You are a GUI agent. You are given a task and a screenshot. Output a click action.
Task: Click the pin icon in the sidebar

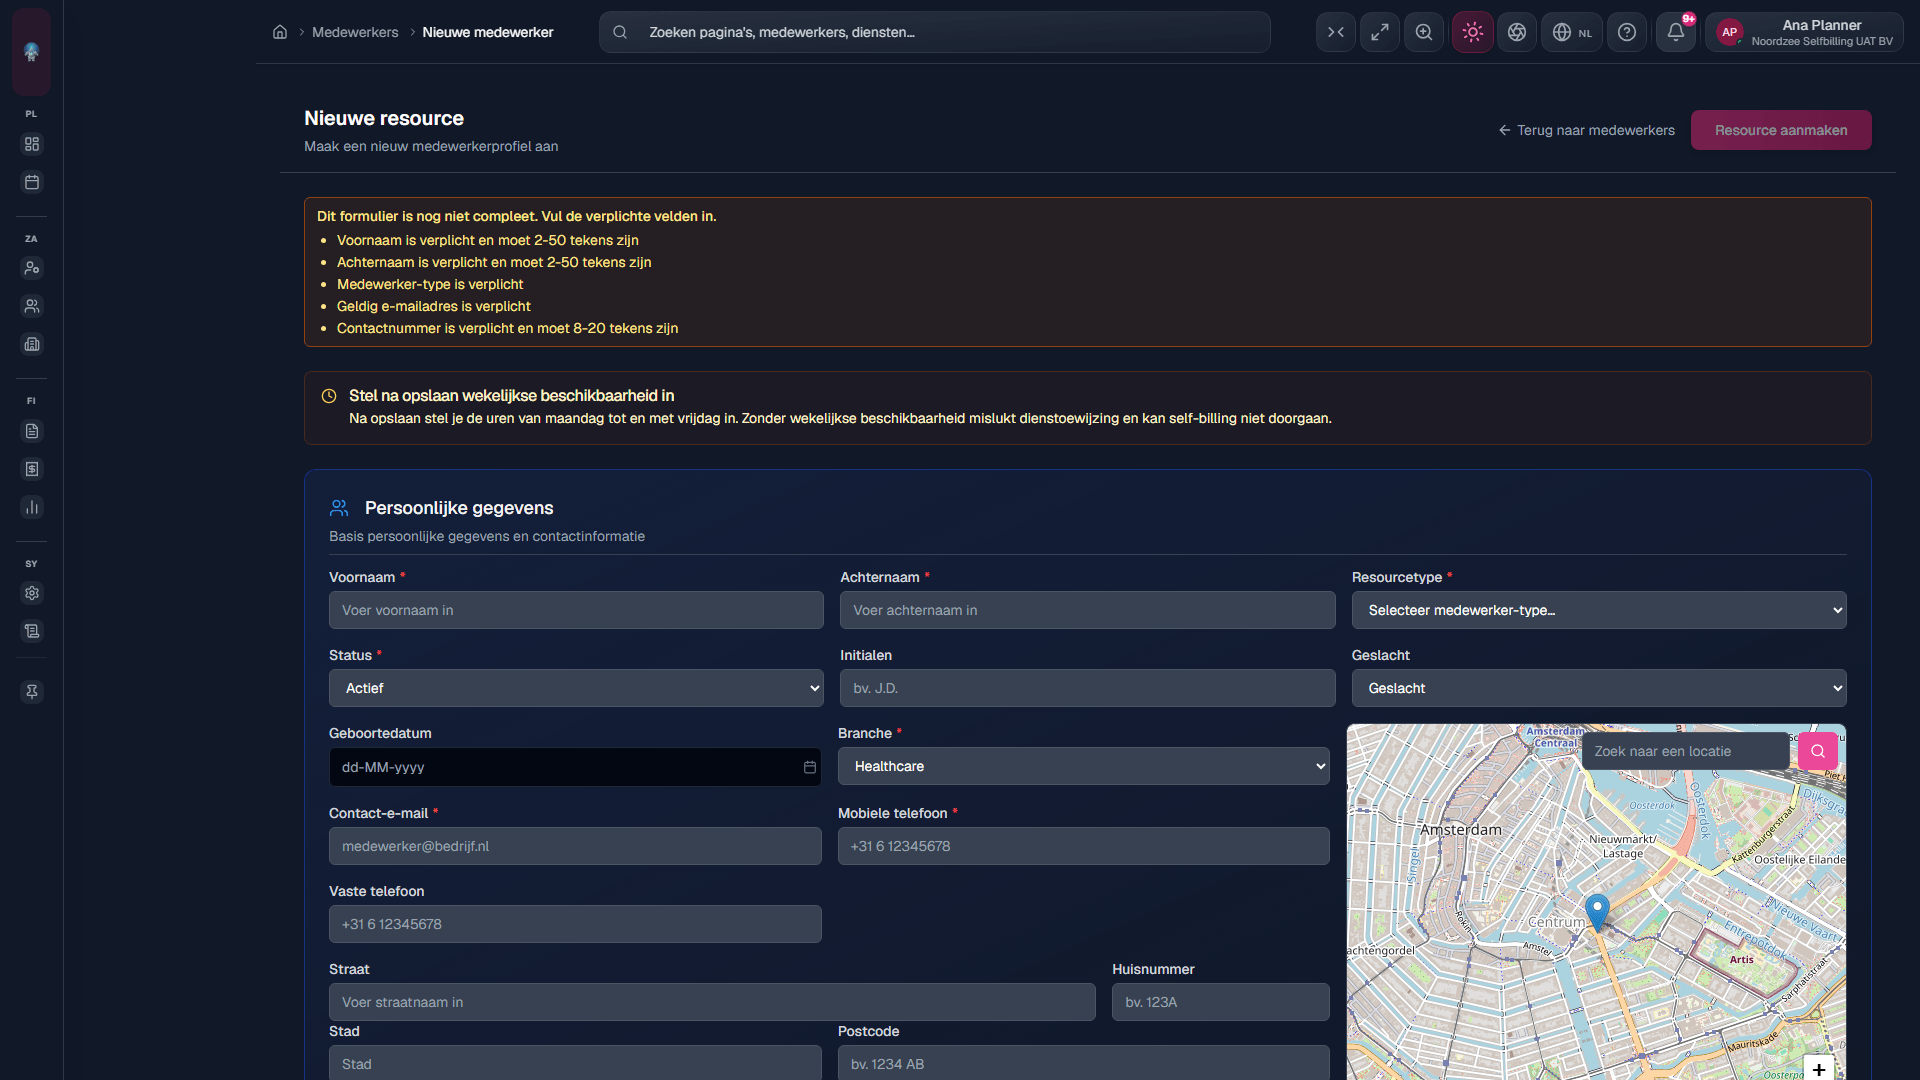click(32, 692)
